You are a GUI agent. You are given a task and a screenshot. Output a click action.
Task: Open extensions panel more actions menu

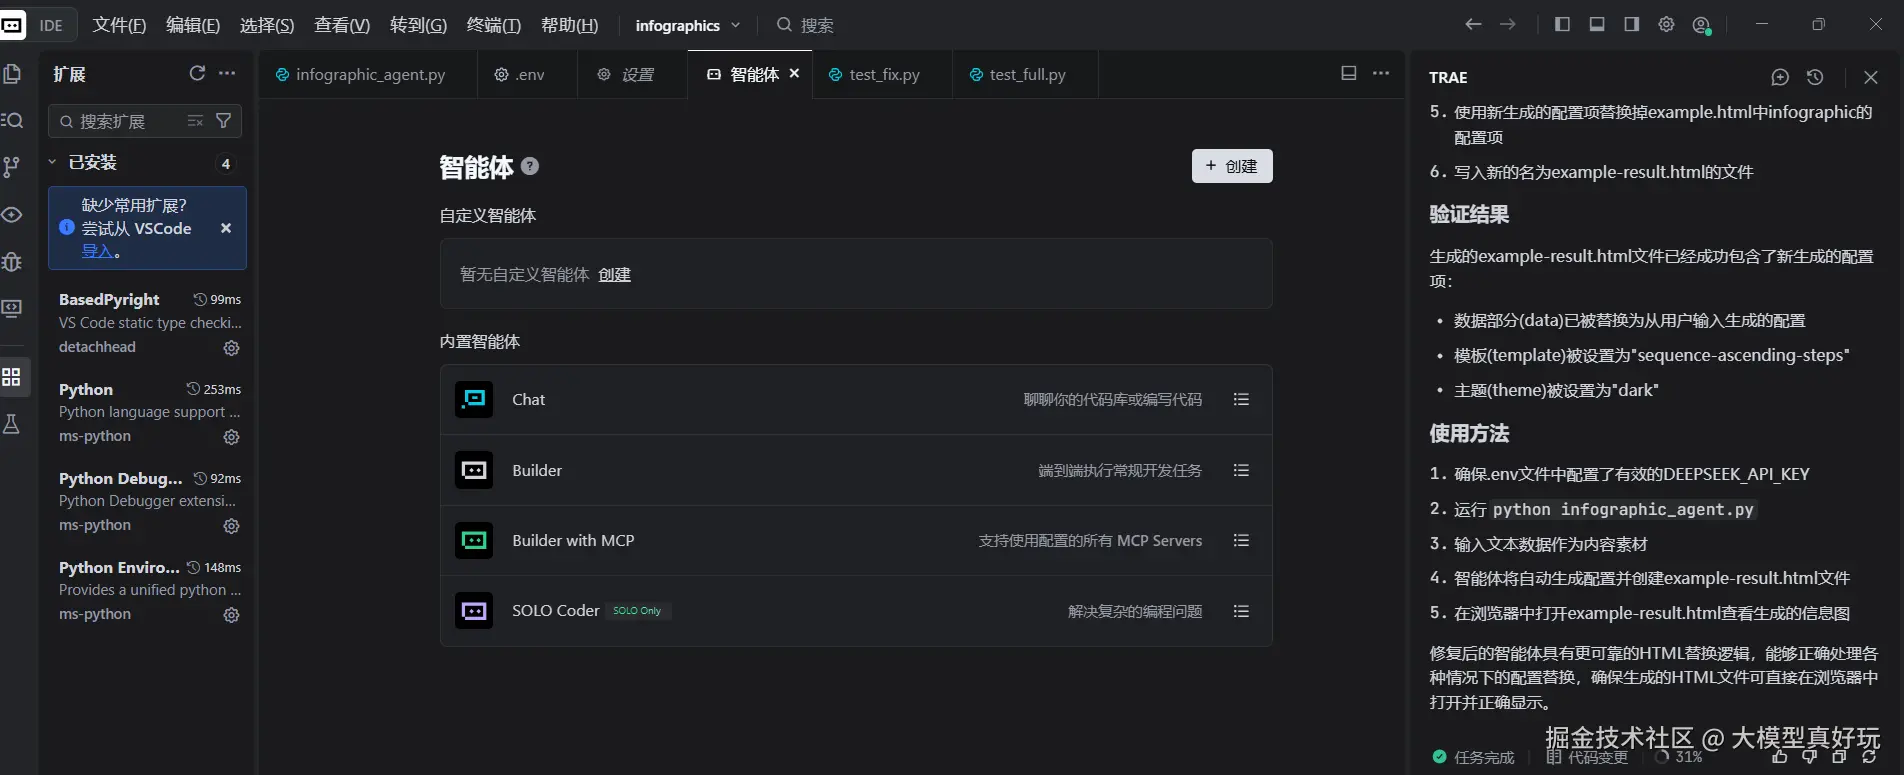[227, 73]
